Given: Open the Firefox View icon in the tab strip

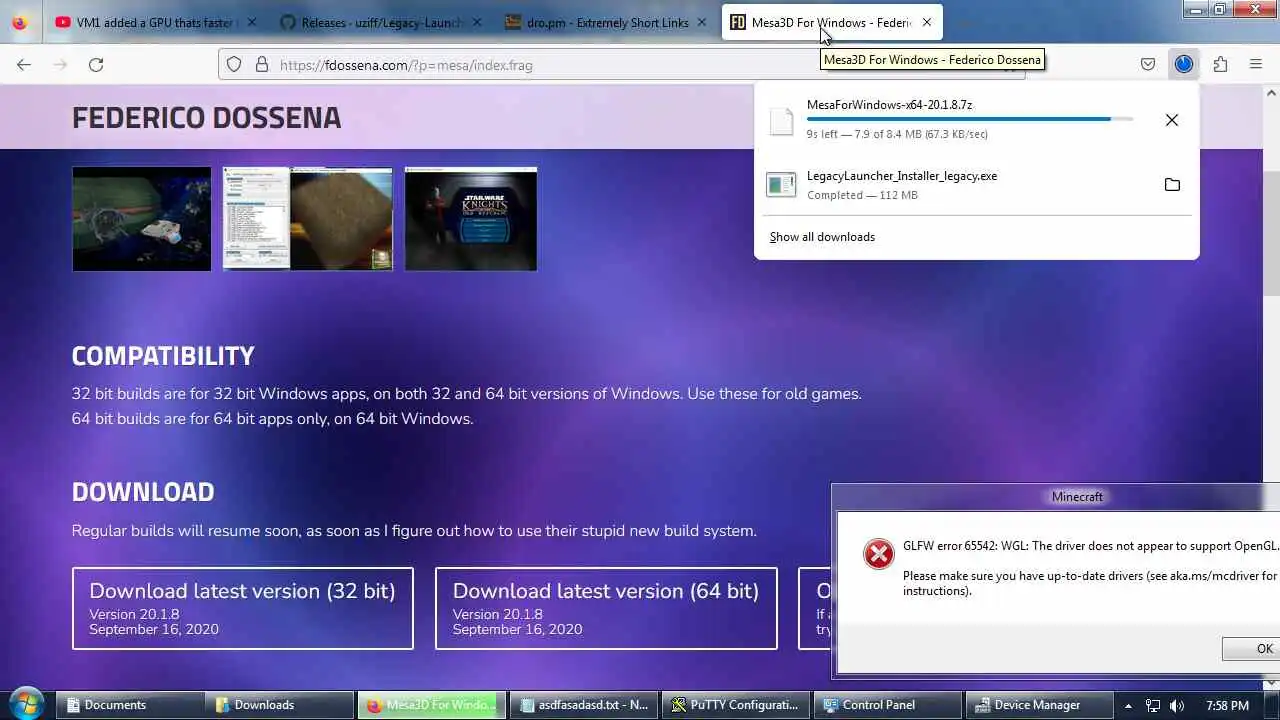Looking at the screenshot, I should [x=19, y=22].
